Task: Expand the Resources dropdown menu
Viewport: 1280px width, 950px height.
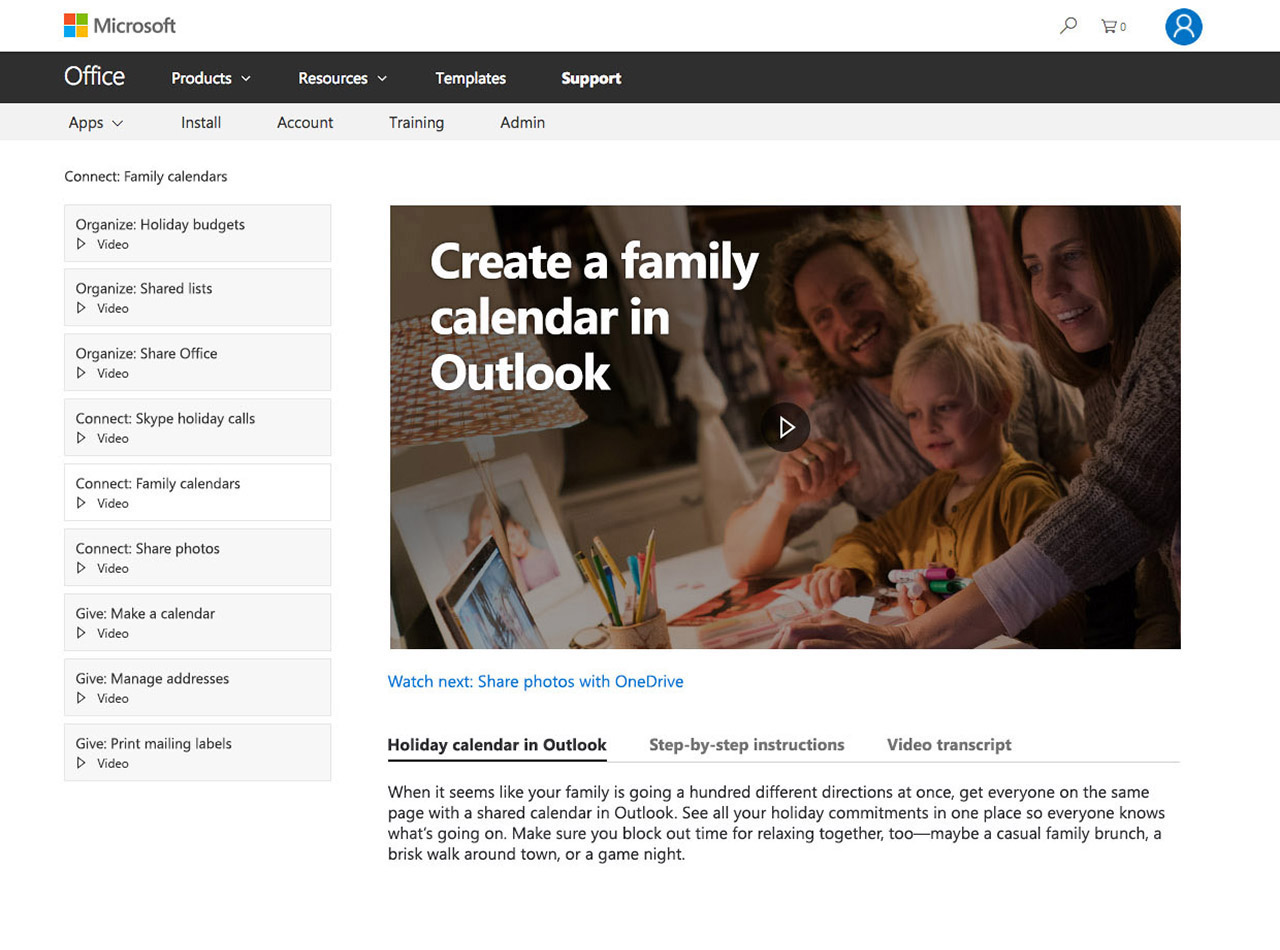Action: pos(342,78)
